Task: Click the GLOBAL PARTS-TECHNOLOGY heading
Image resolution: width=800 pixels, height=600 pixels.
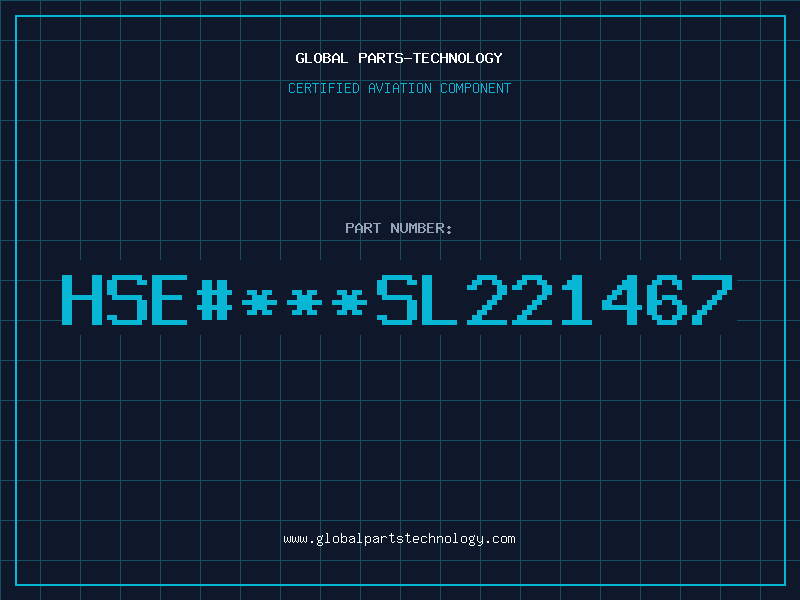Action: (x=399, y=58)
